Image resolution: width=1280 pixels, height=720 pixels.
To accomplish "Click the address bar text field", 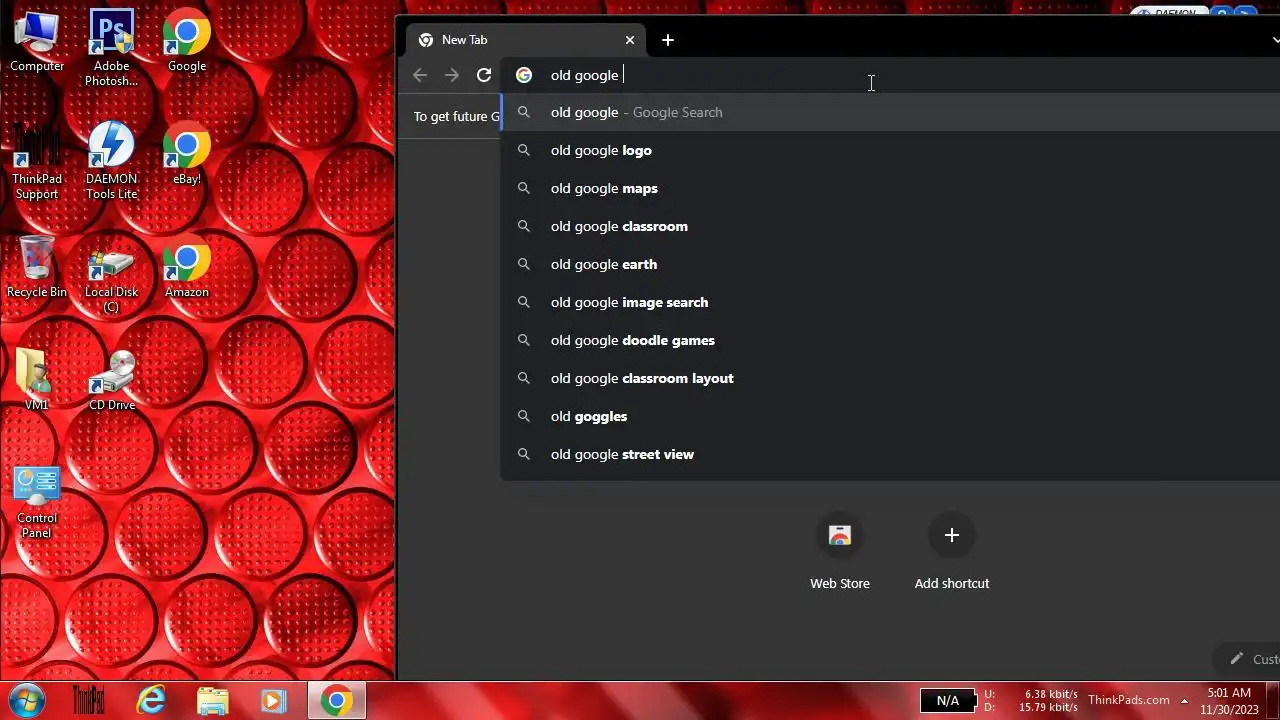I will [890, 75].
